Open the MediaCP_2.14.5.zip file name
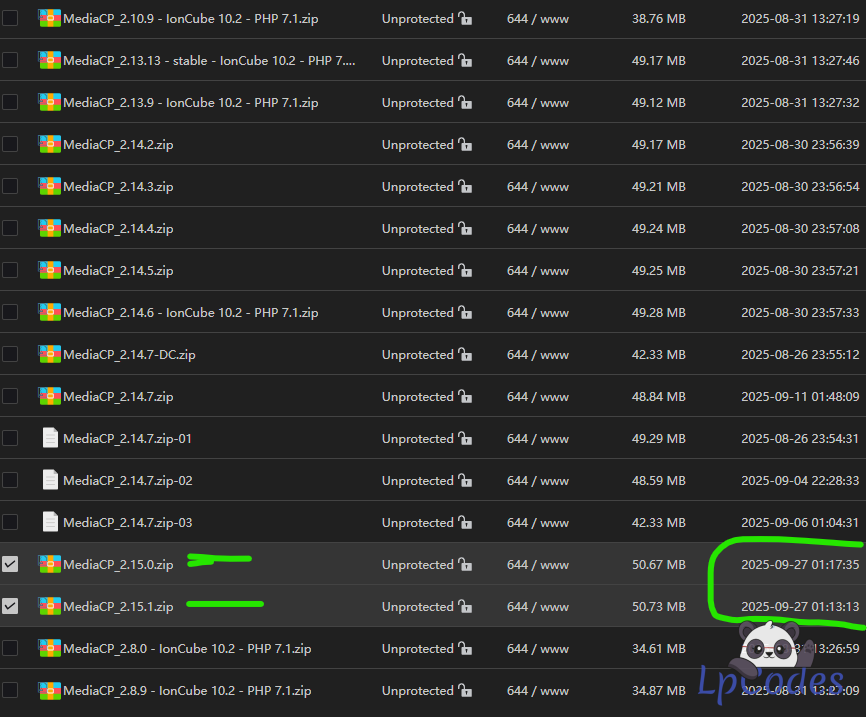867x717 pixels. pyautogui.click(x=118, y=271)
